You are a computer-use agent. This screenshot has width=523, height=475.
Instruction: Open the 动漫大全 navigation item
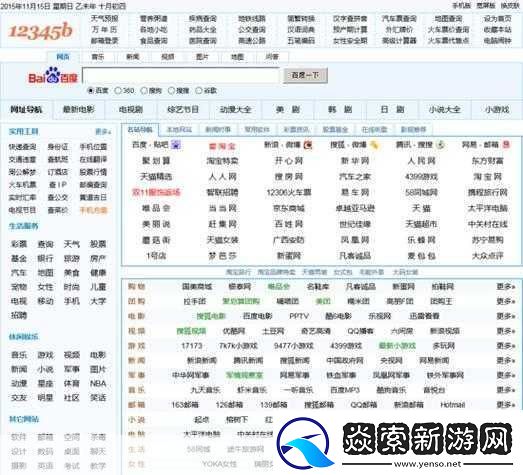click(235, 109)
